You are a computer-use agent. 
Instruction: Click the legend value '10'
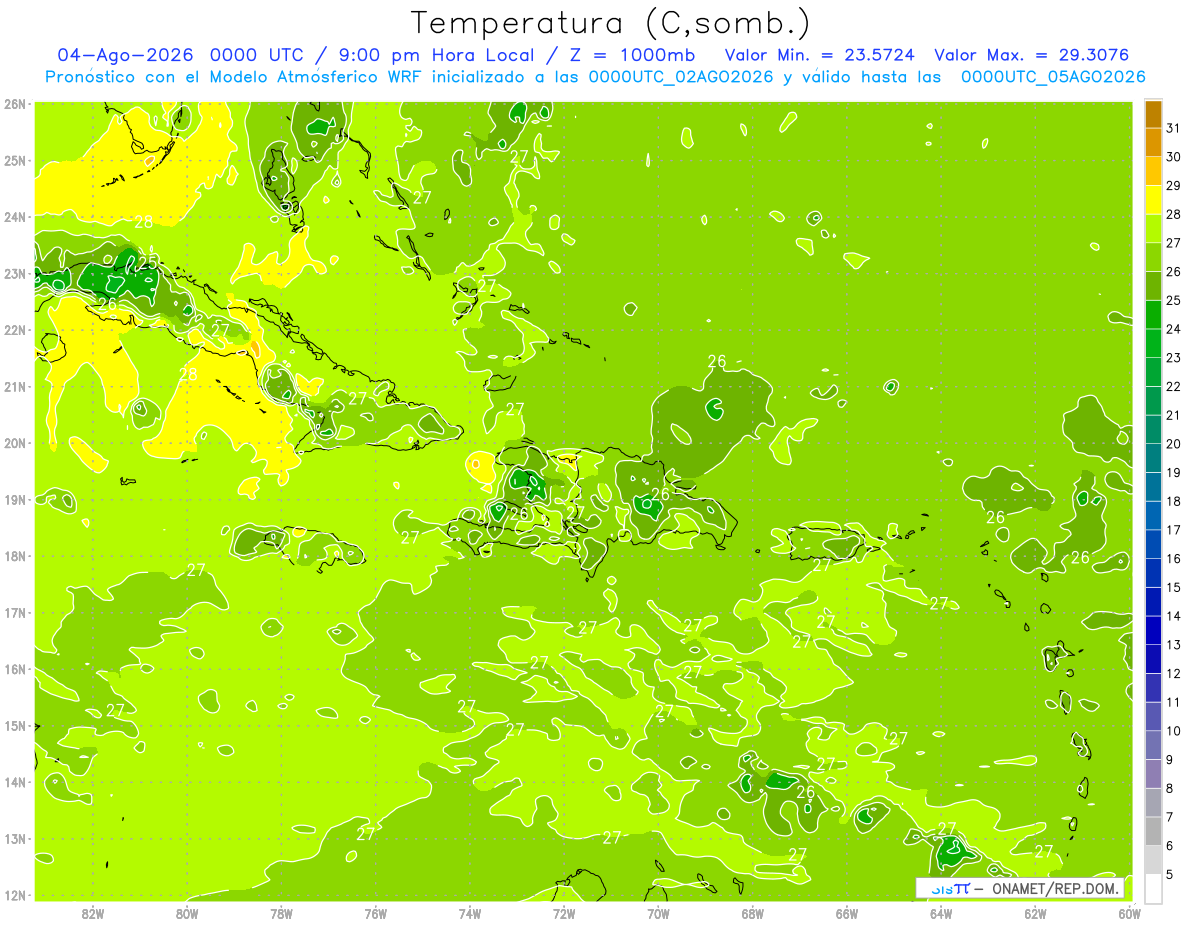(1174, 731)
